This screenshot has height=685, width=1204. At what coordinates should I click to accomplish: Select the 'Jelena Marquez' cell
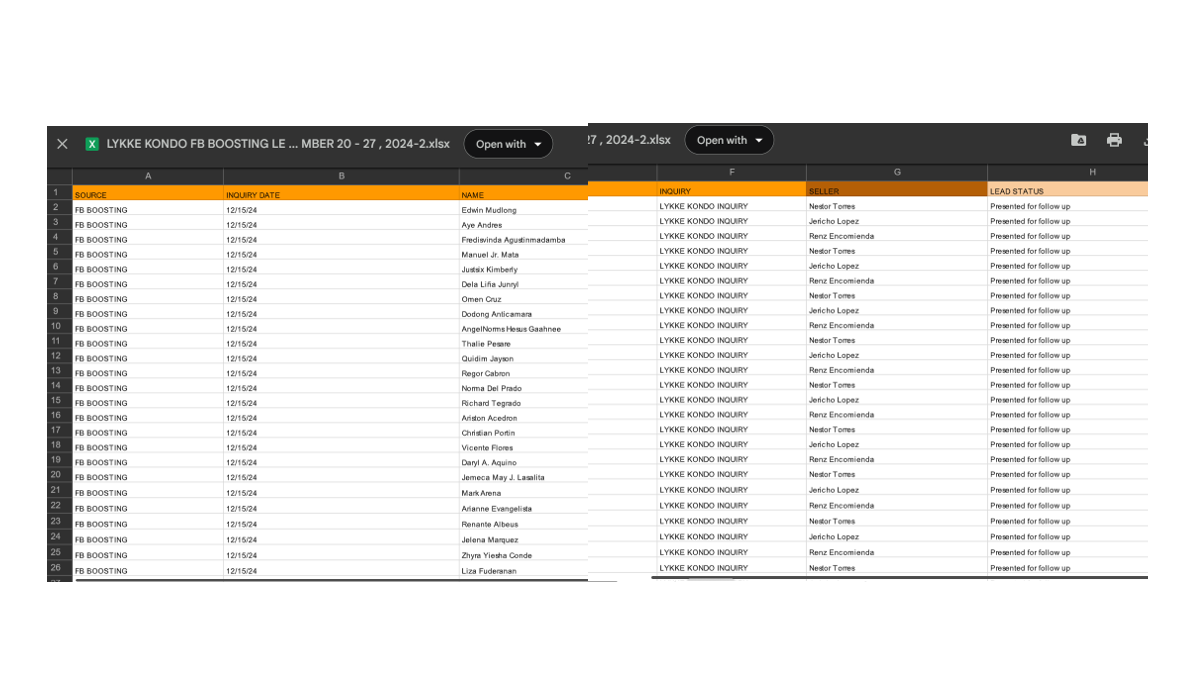click(x=523, y=539)
